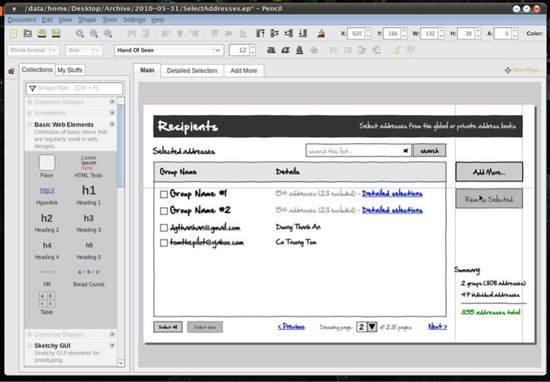Viewport: 550px width, 382px height.
Task: Collapse the Sketchy GUI collection
Action: pos(30,346)
